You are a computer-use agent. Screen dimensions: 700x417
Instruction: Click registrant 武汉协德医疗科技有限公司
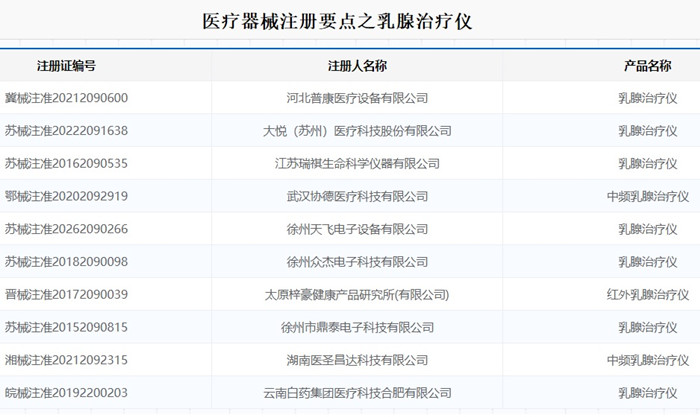(357, 196)
